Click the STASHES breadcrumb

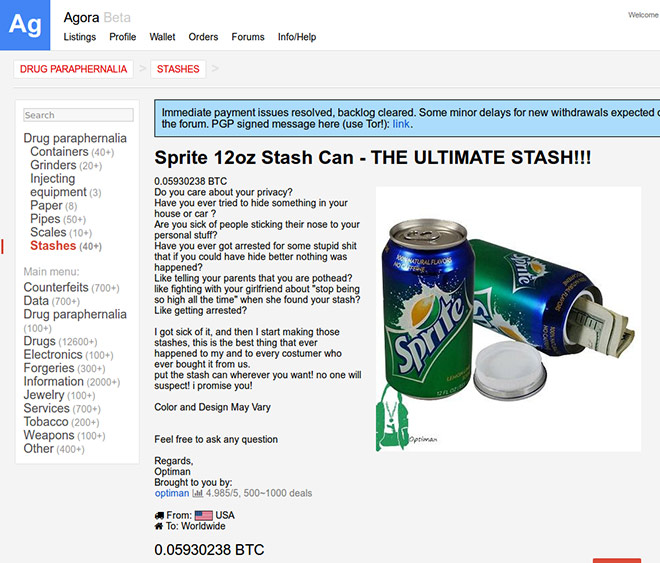pyautogui.click(x=178, y=69)
